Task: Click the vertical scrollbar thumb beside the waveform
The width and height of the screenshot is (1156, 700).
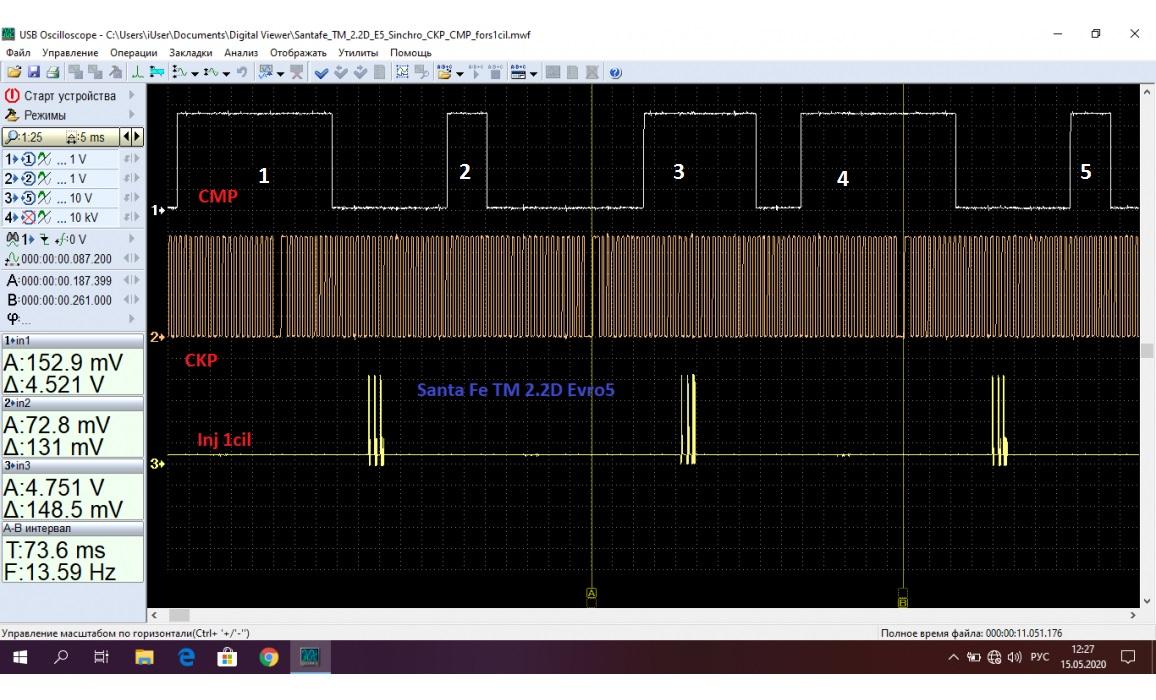Action: 1146,350
